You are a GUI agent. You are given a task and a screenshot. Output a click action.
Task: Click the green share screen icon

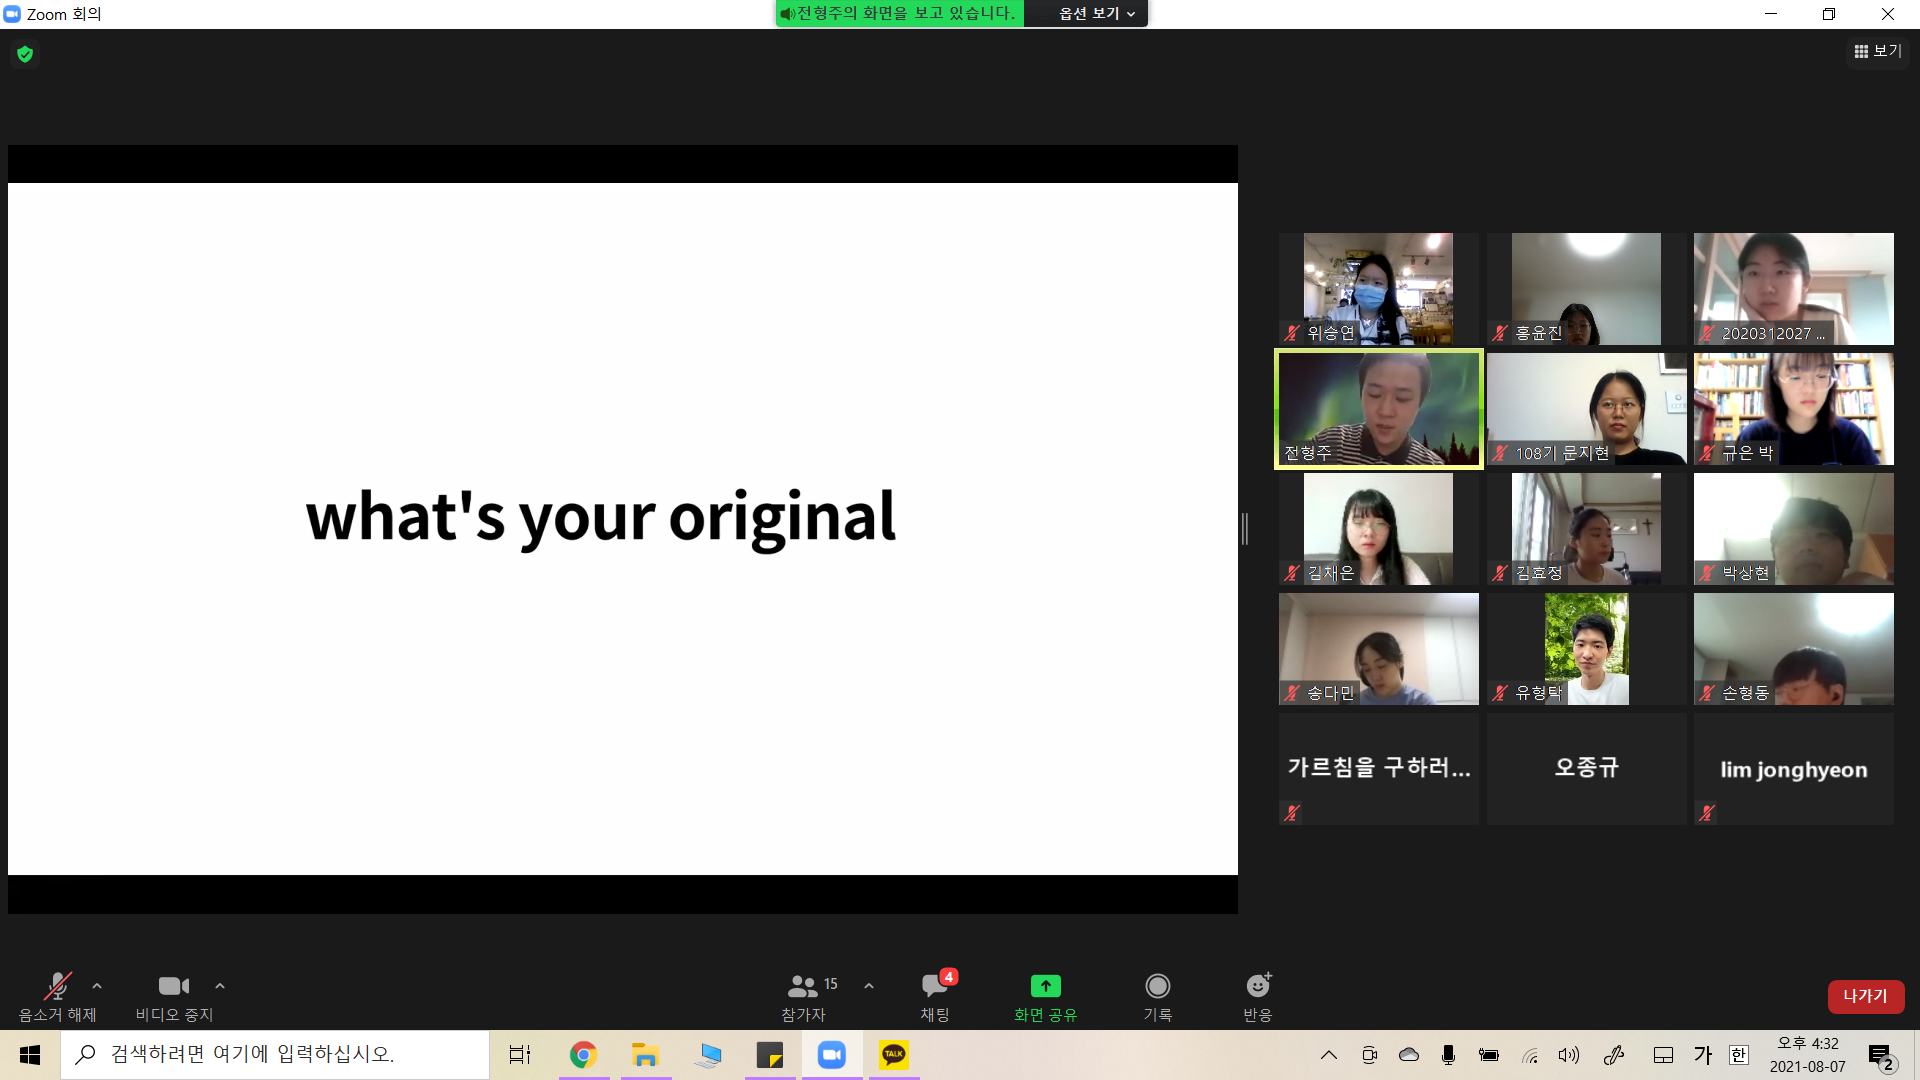(x=1045, y=987)
